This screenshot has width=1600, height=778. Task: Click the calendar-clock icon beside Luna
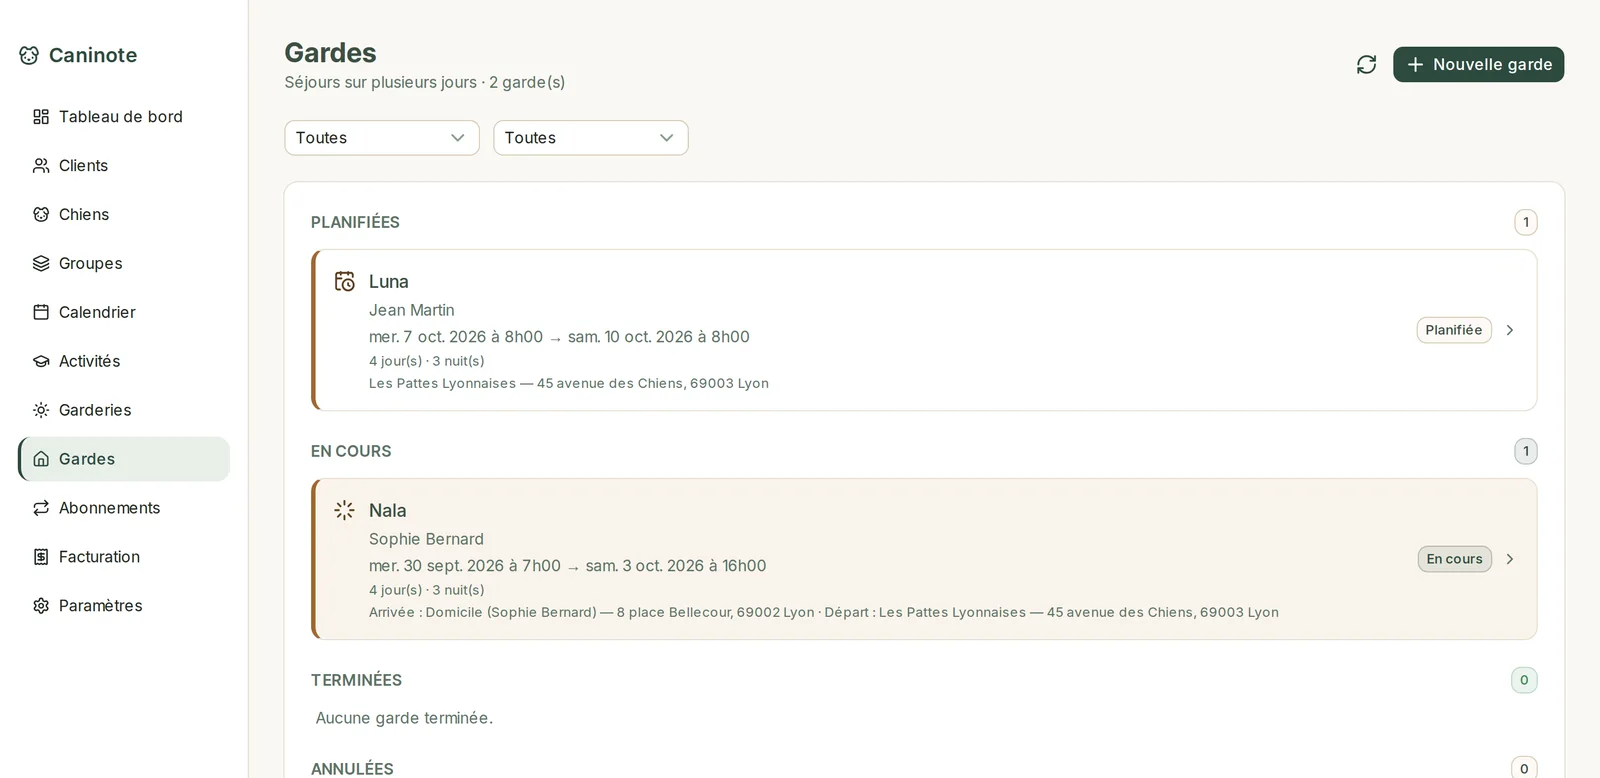click(x=345, y=282)
